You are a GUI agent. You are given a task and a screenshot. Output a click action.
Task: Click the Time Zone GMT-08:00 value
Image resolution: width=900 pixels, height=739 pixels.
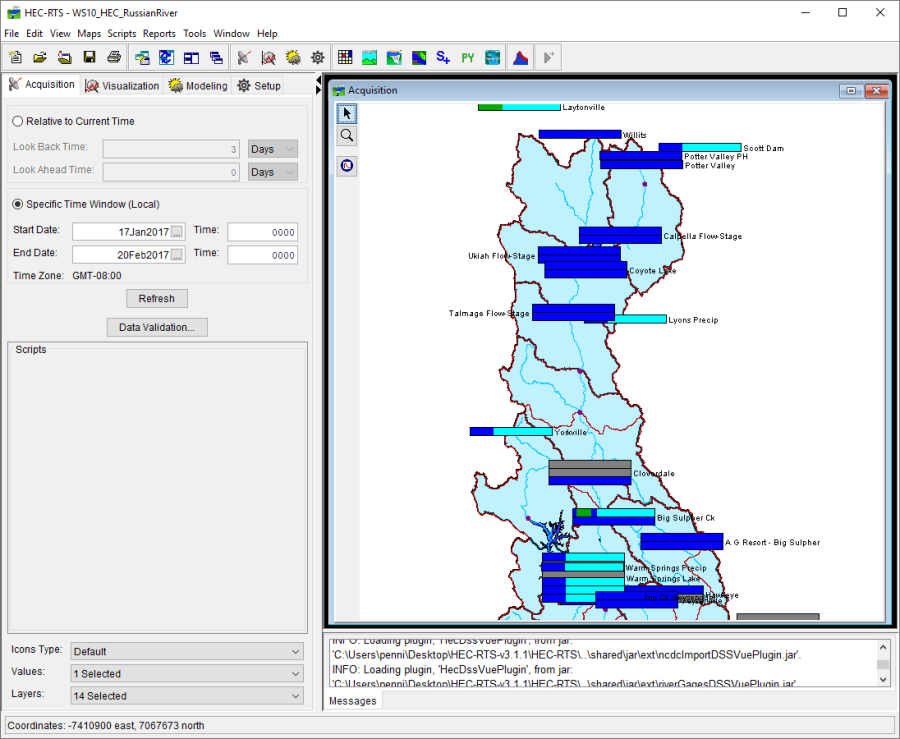(x=97, y=275)
